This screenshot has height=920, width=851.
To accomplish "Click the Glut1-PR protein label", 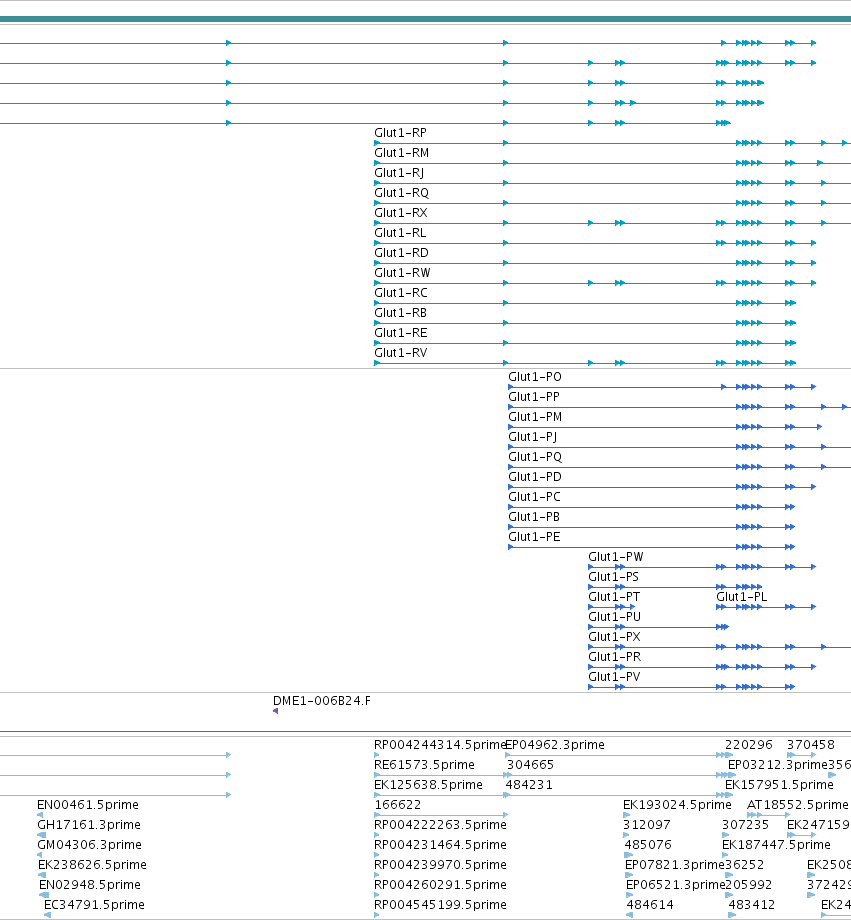I will [x=614, y=656].
